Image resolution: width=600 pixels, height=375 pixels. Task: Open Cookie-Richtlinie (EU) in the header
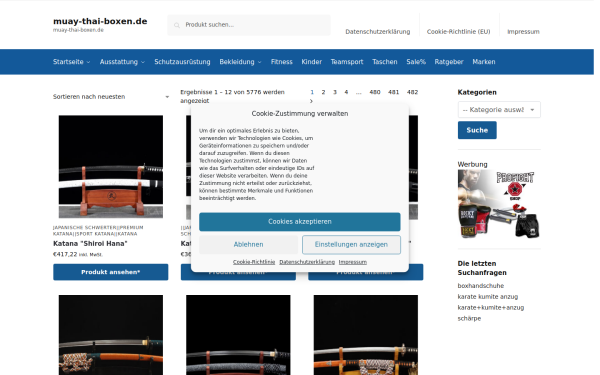point(458,32)
